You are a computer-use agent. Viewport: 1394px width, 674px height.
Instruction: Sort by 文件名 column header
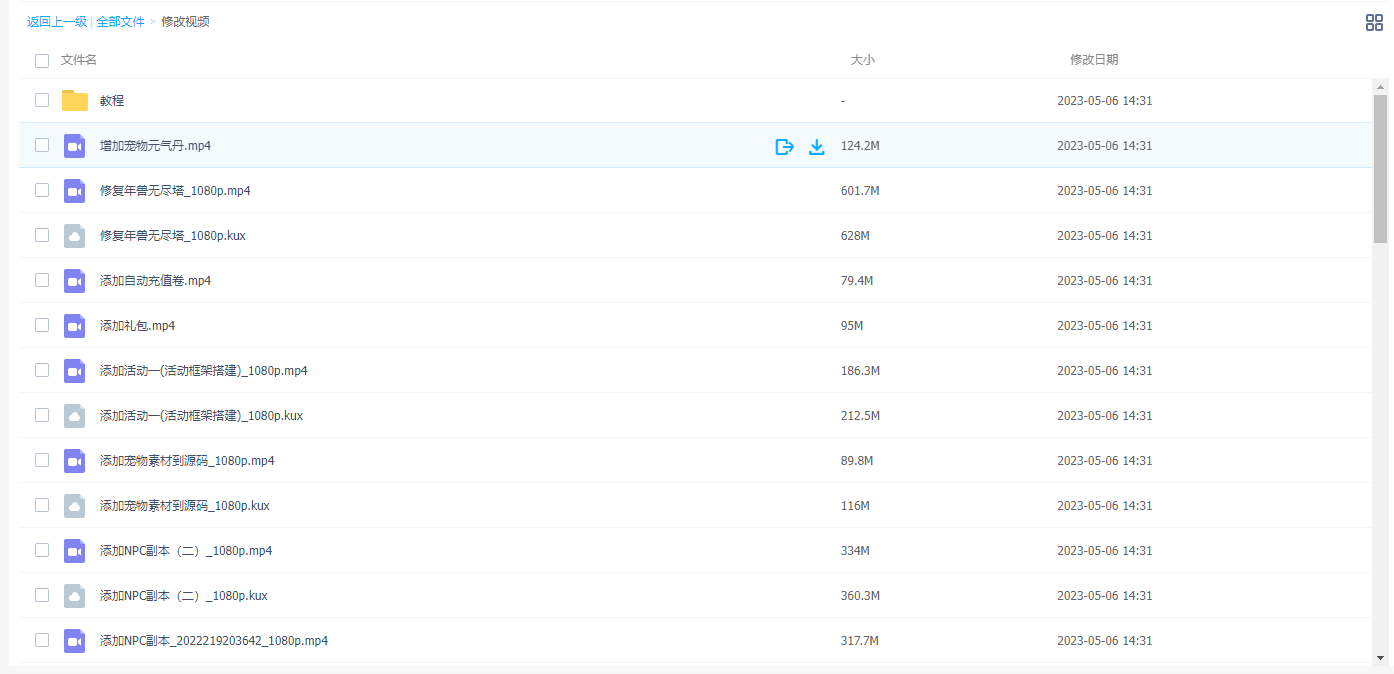tap(79, 60)
